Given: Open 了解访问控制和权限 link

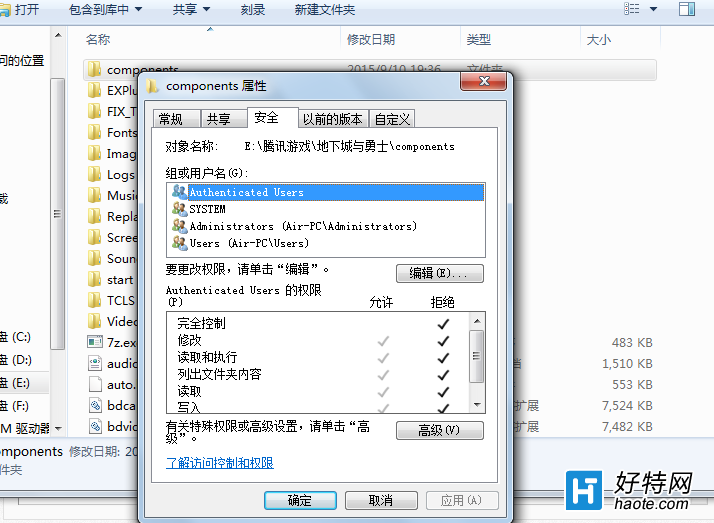Looking at the screenshot, I should pos(220,463).
